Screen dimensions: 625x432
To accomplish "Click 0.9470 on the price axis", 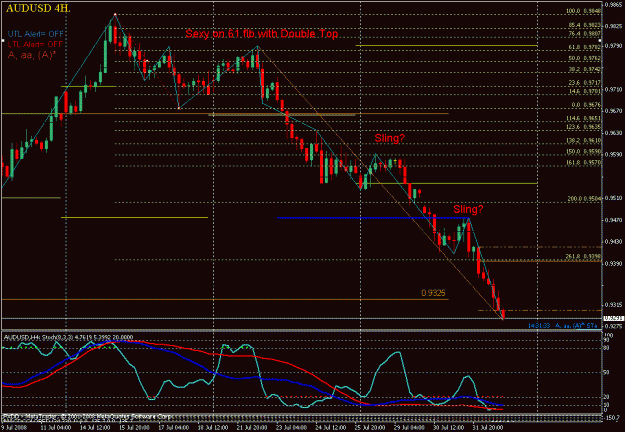I will click(x=613, y=220).
